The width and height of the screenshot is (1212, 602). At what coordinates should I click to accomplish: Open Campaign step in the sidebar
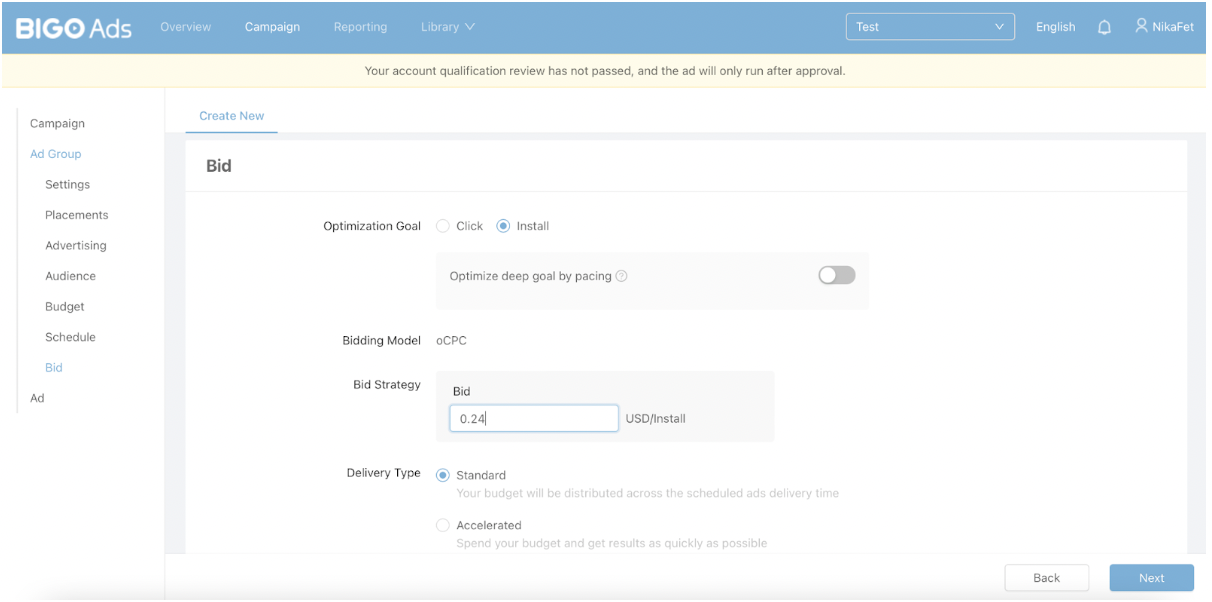pyautogui.click(x=57, y=124)
